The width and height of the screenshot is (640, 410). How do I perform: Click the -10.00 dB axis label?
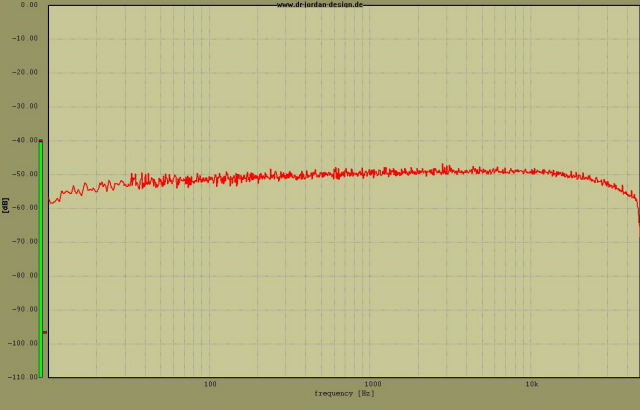click(x=22, y=39)
